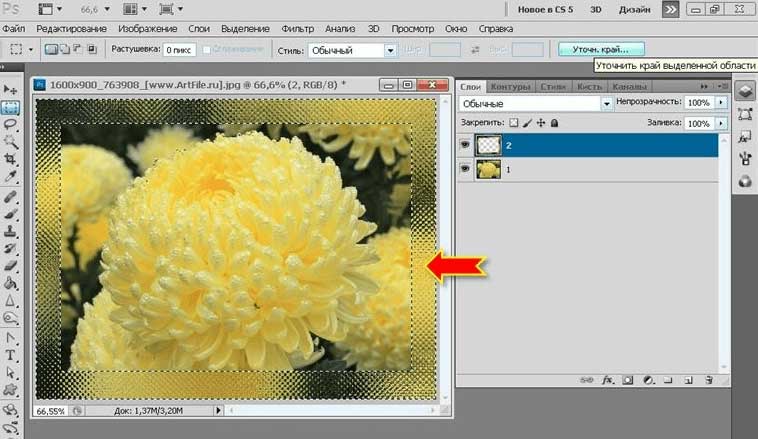Hide layer 2 using its eye icon

(x=467, y=145)
